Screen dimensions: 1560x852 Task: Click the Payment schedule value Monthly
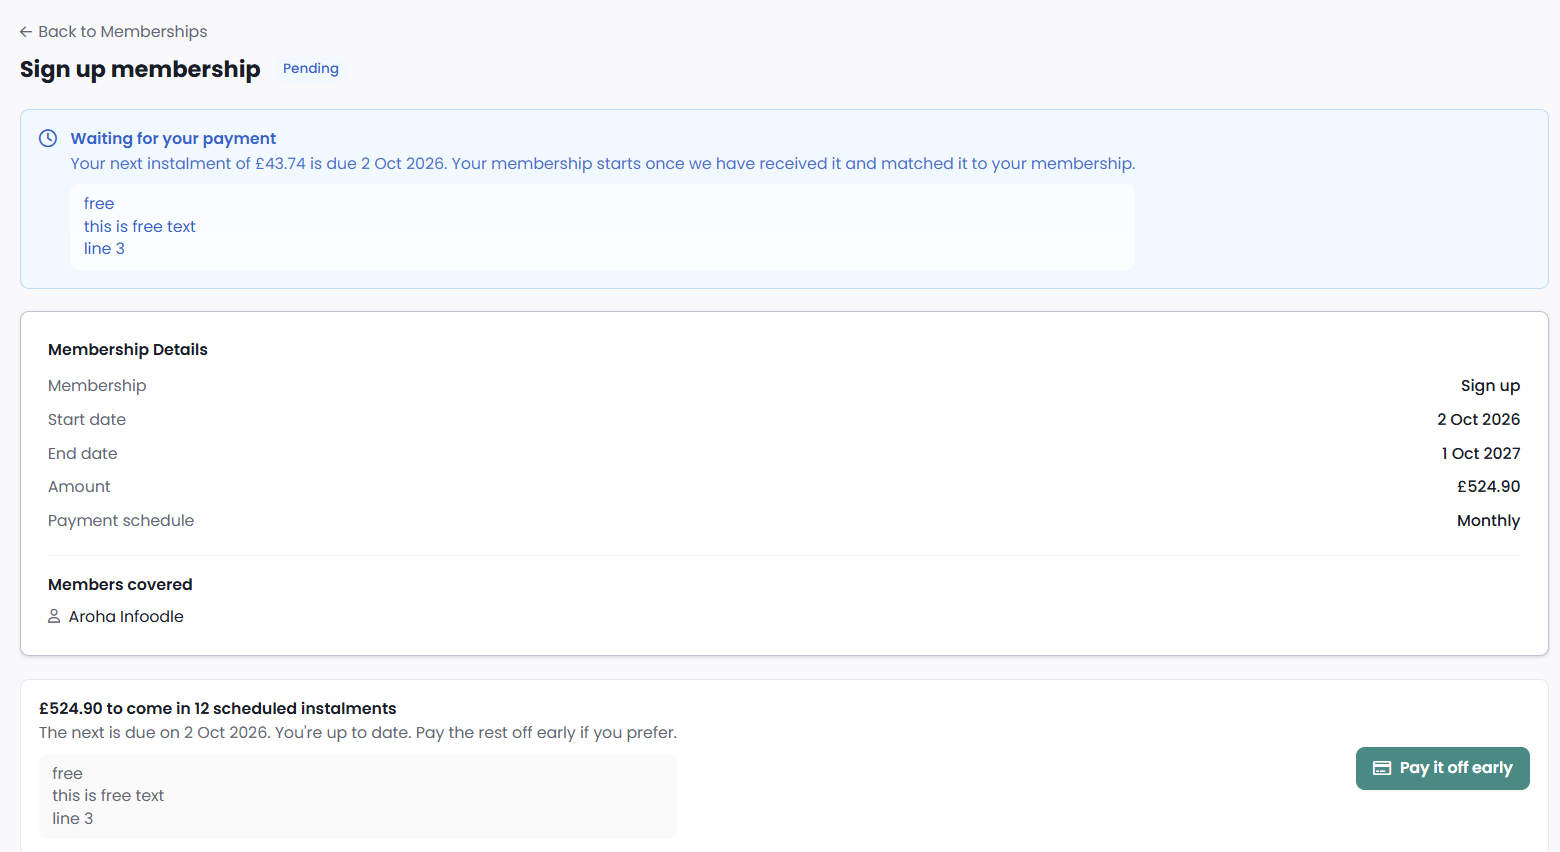pyautogui.click(x=1488, y=520)
